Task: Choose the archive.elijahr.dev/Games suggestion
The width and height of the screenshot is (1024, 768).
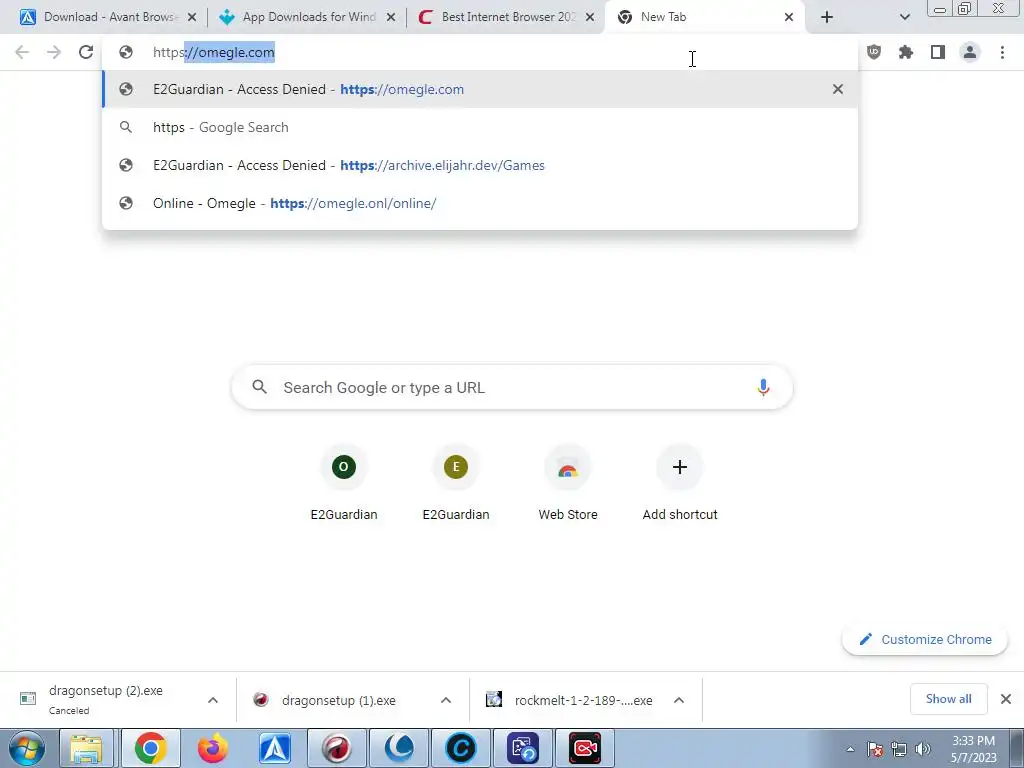Action: click(x=480, y=165)
